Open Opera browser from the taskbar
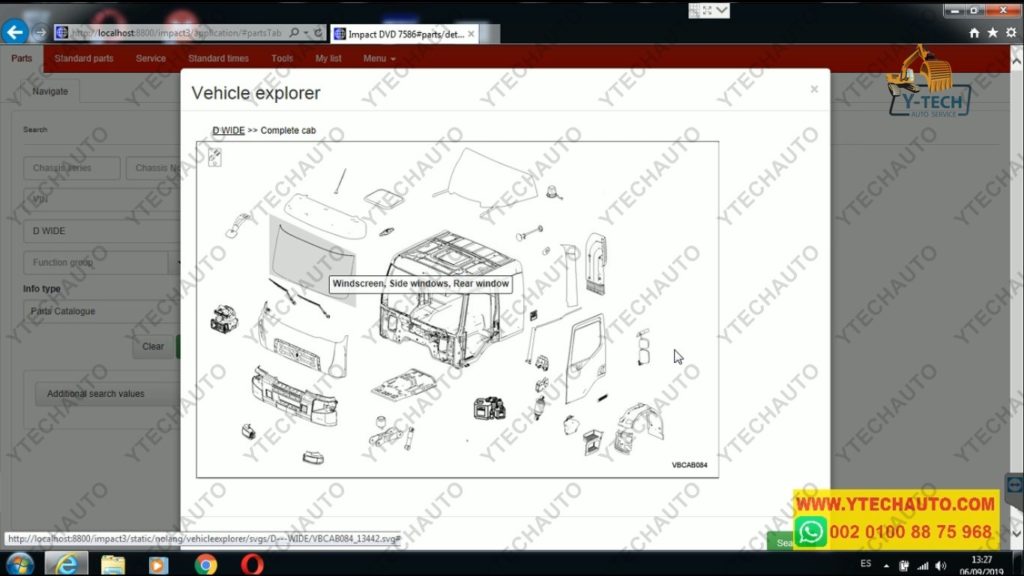This screenshot has height=576, width=1024. click(x=251, y=564)
